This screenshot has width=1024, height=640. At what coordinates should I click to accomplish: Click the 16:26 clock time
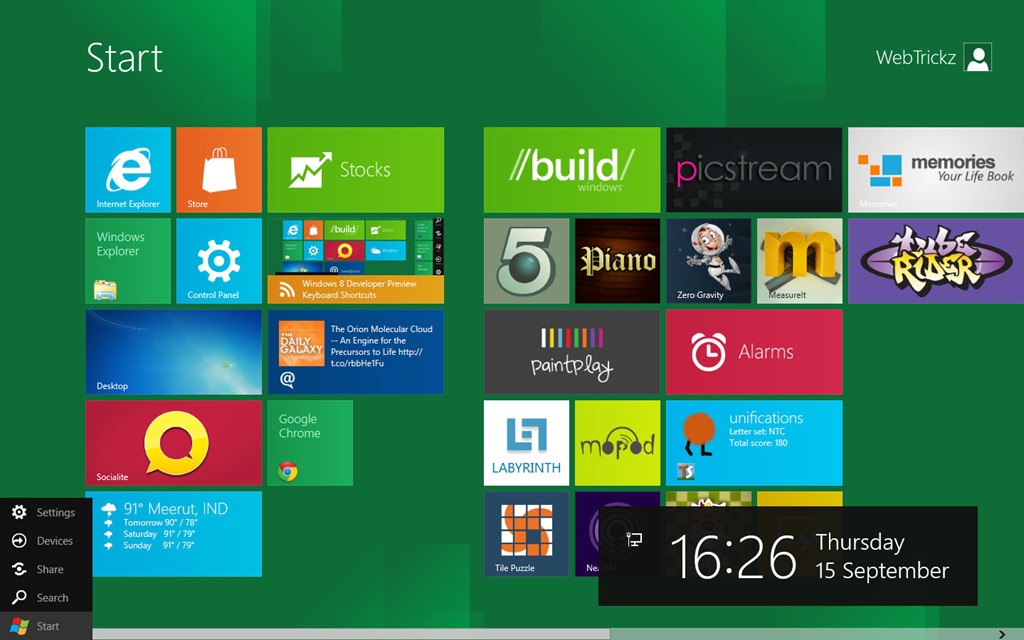tap(733, 557)
